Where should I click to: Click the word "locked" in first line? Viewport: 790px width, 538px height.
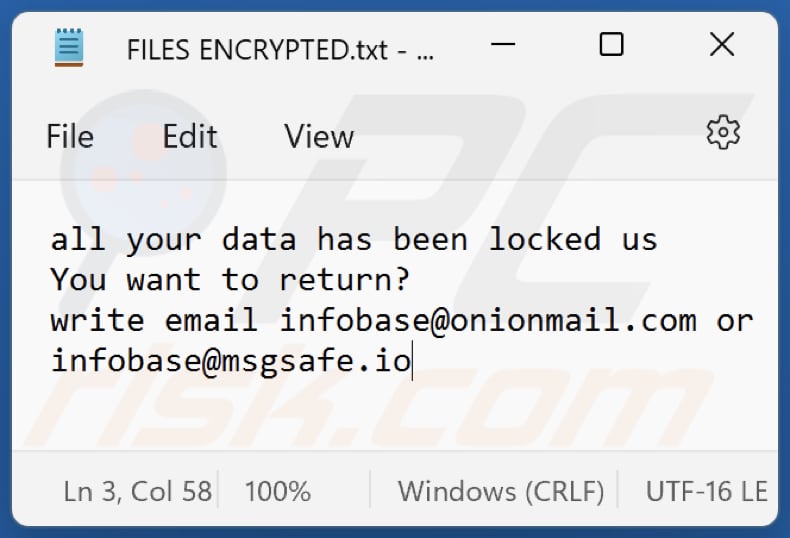545,239
